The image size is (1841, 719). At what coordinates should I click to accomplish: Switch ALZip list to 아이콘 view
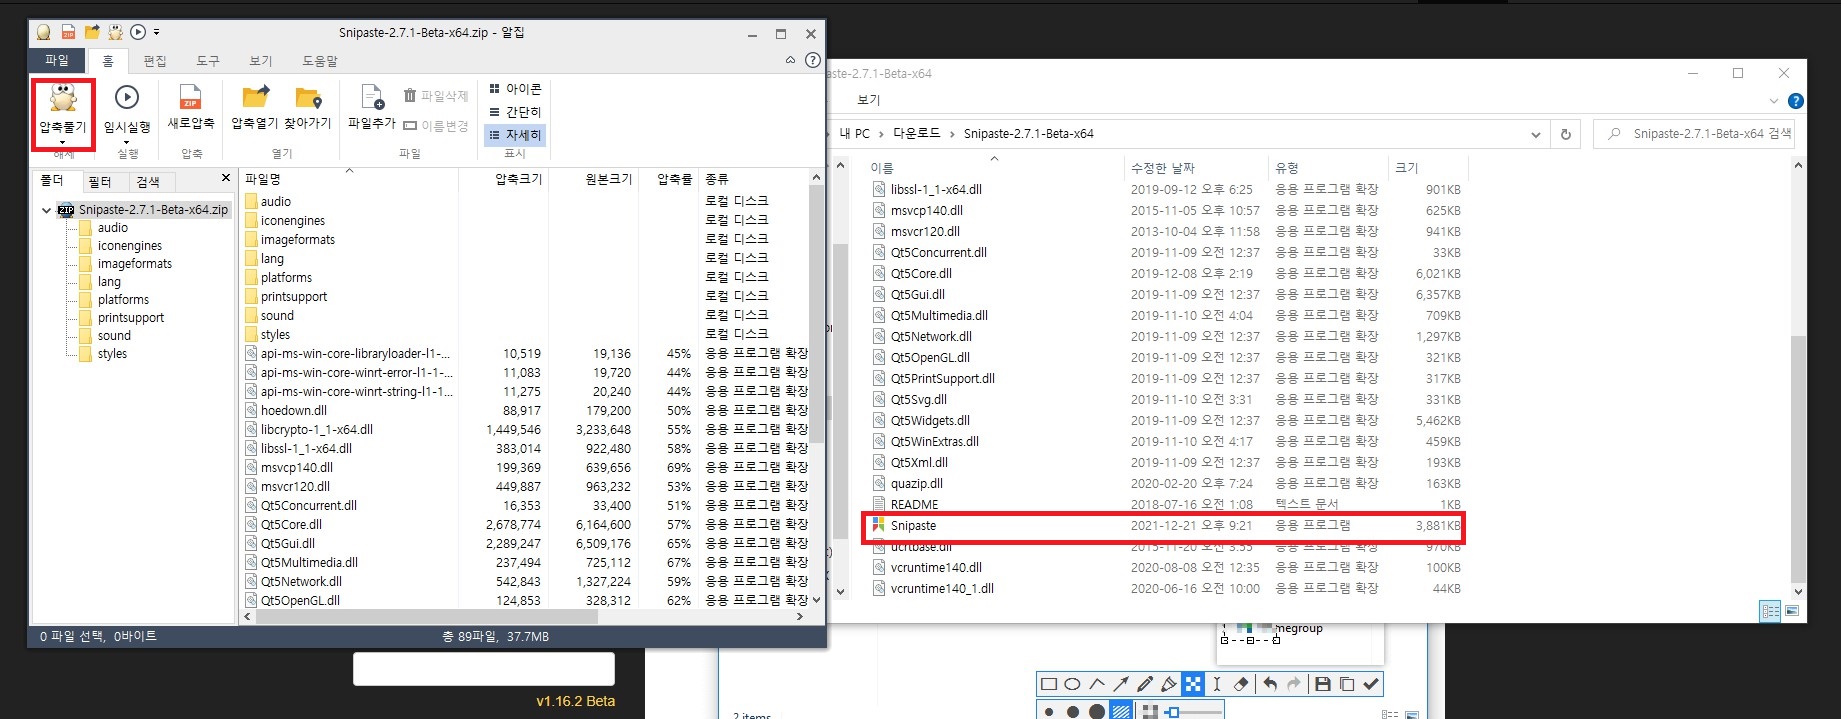point(515,89)
